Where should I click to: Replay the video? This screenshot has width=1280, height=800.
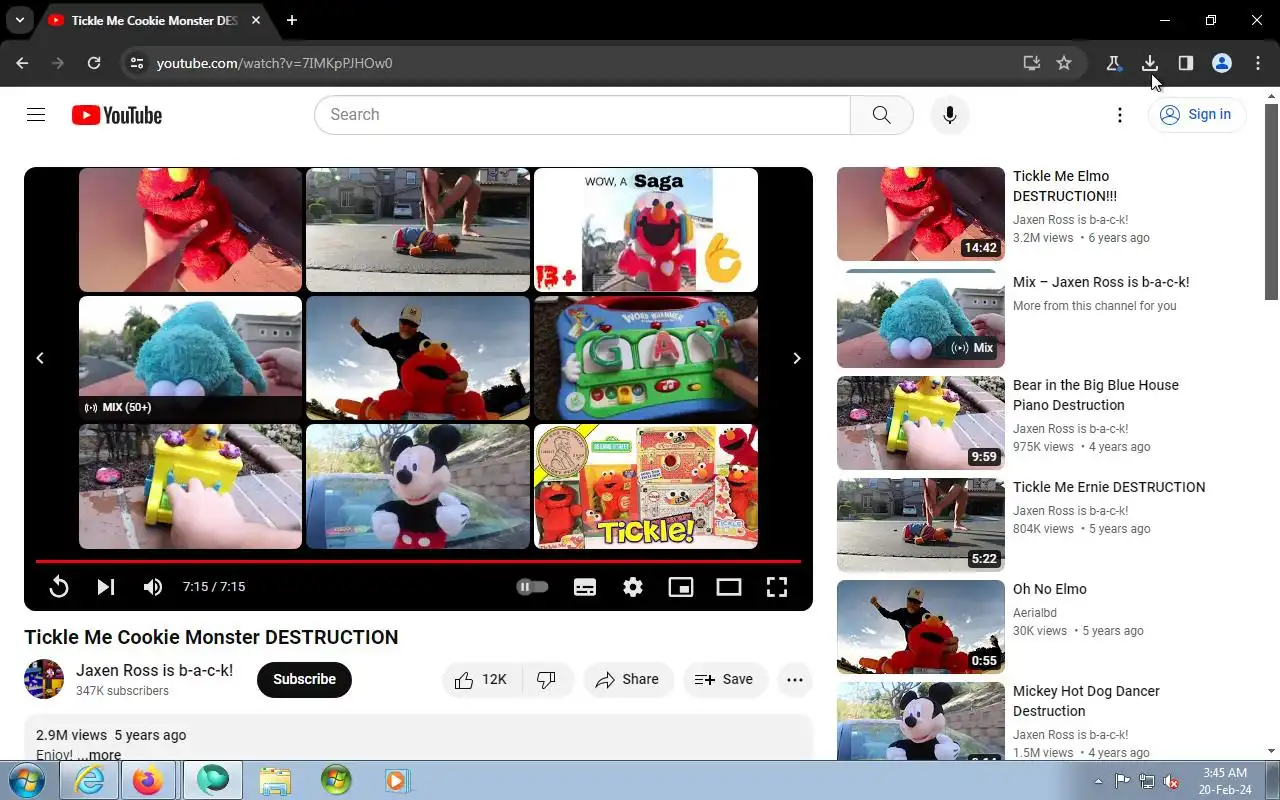(x=59, y=587)
